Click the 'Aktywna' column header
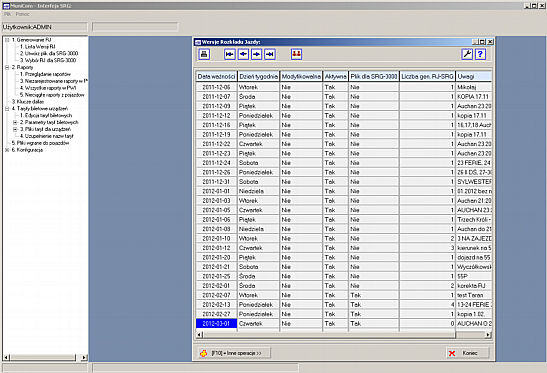Screen dimensions: 547x373 (x=336, y=76)
